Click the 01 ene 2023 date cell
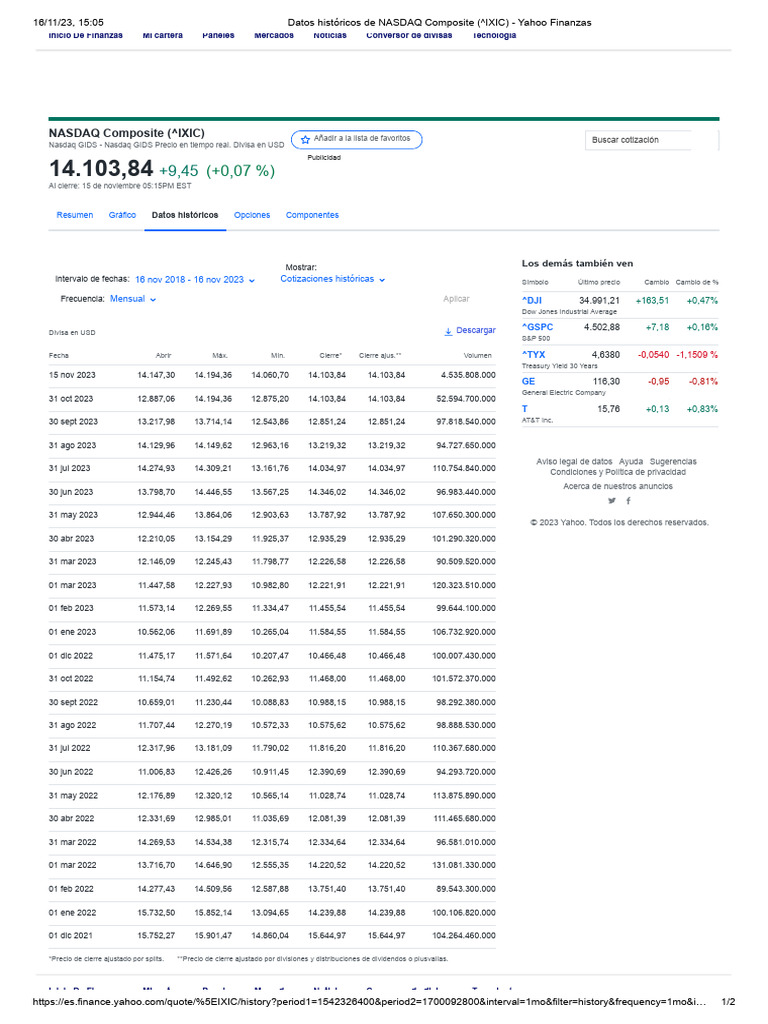 click(x=72, y=632)
